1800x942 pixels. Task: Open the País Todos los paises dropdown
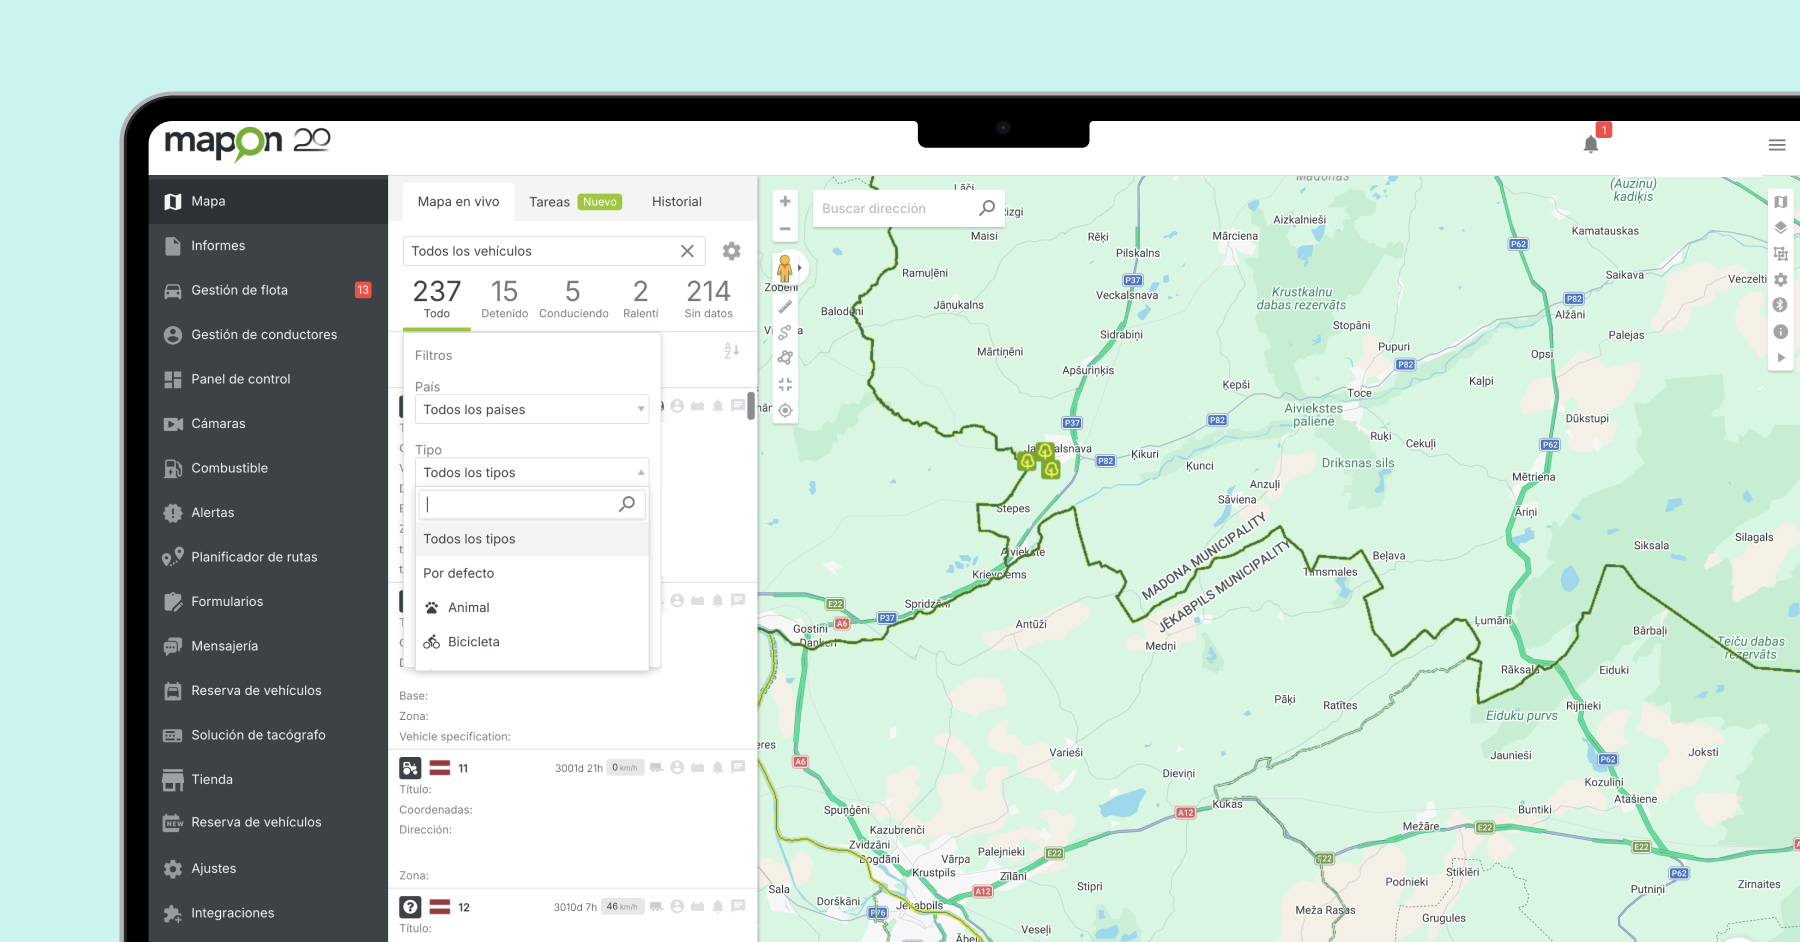click(x=532, y=409)
